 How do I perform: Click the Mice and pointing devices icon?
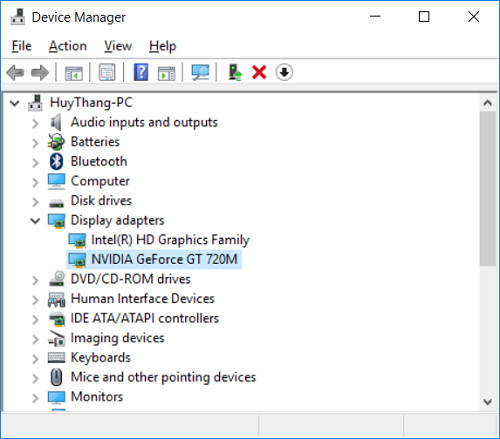pos(56,377)
